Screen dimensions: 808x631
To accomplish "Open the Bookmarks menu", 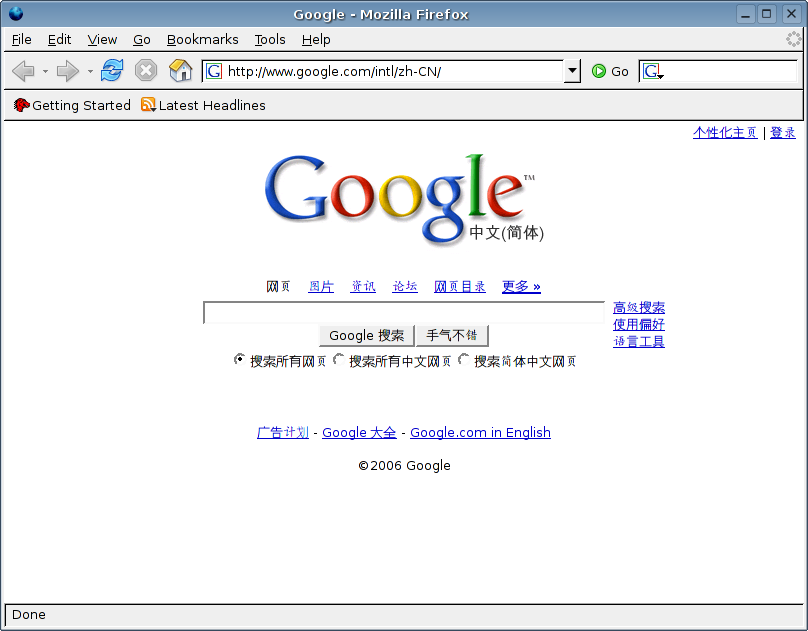I will coord(203,40).
